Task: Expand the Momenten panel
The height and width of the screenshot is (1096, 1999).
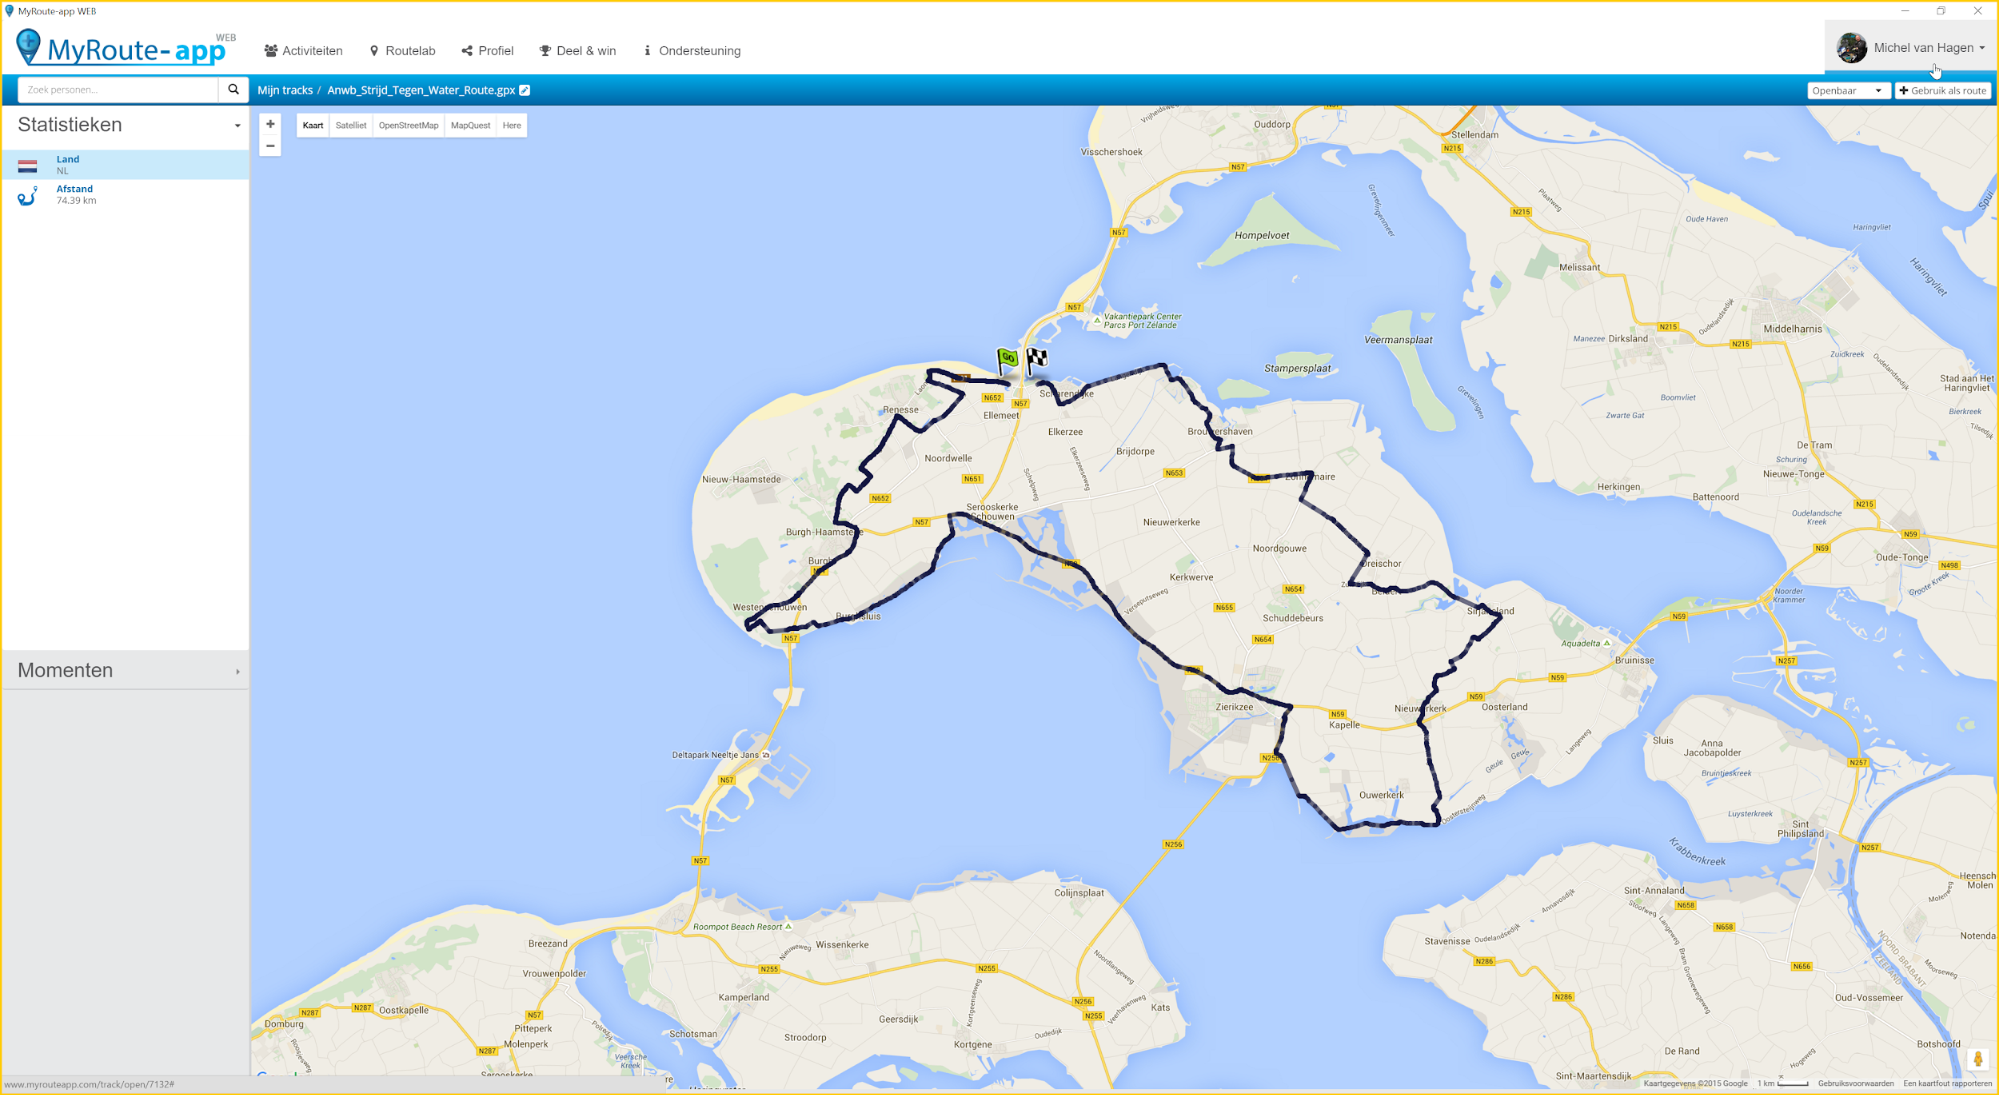Action: [x=237, y=671]
